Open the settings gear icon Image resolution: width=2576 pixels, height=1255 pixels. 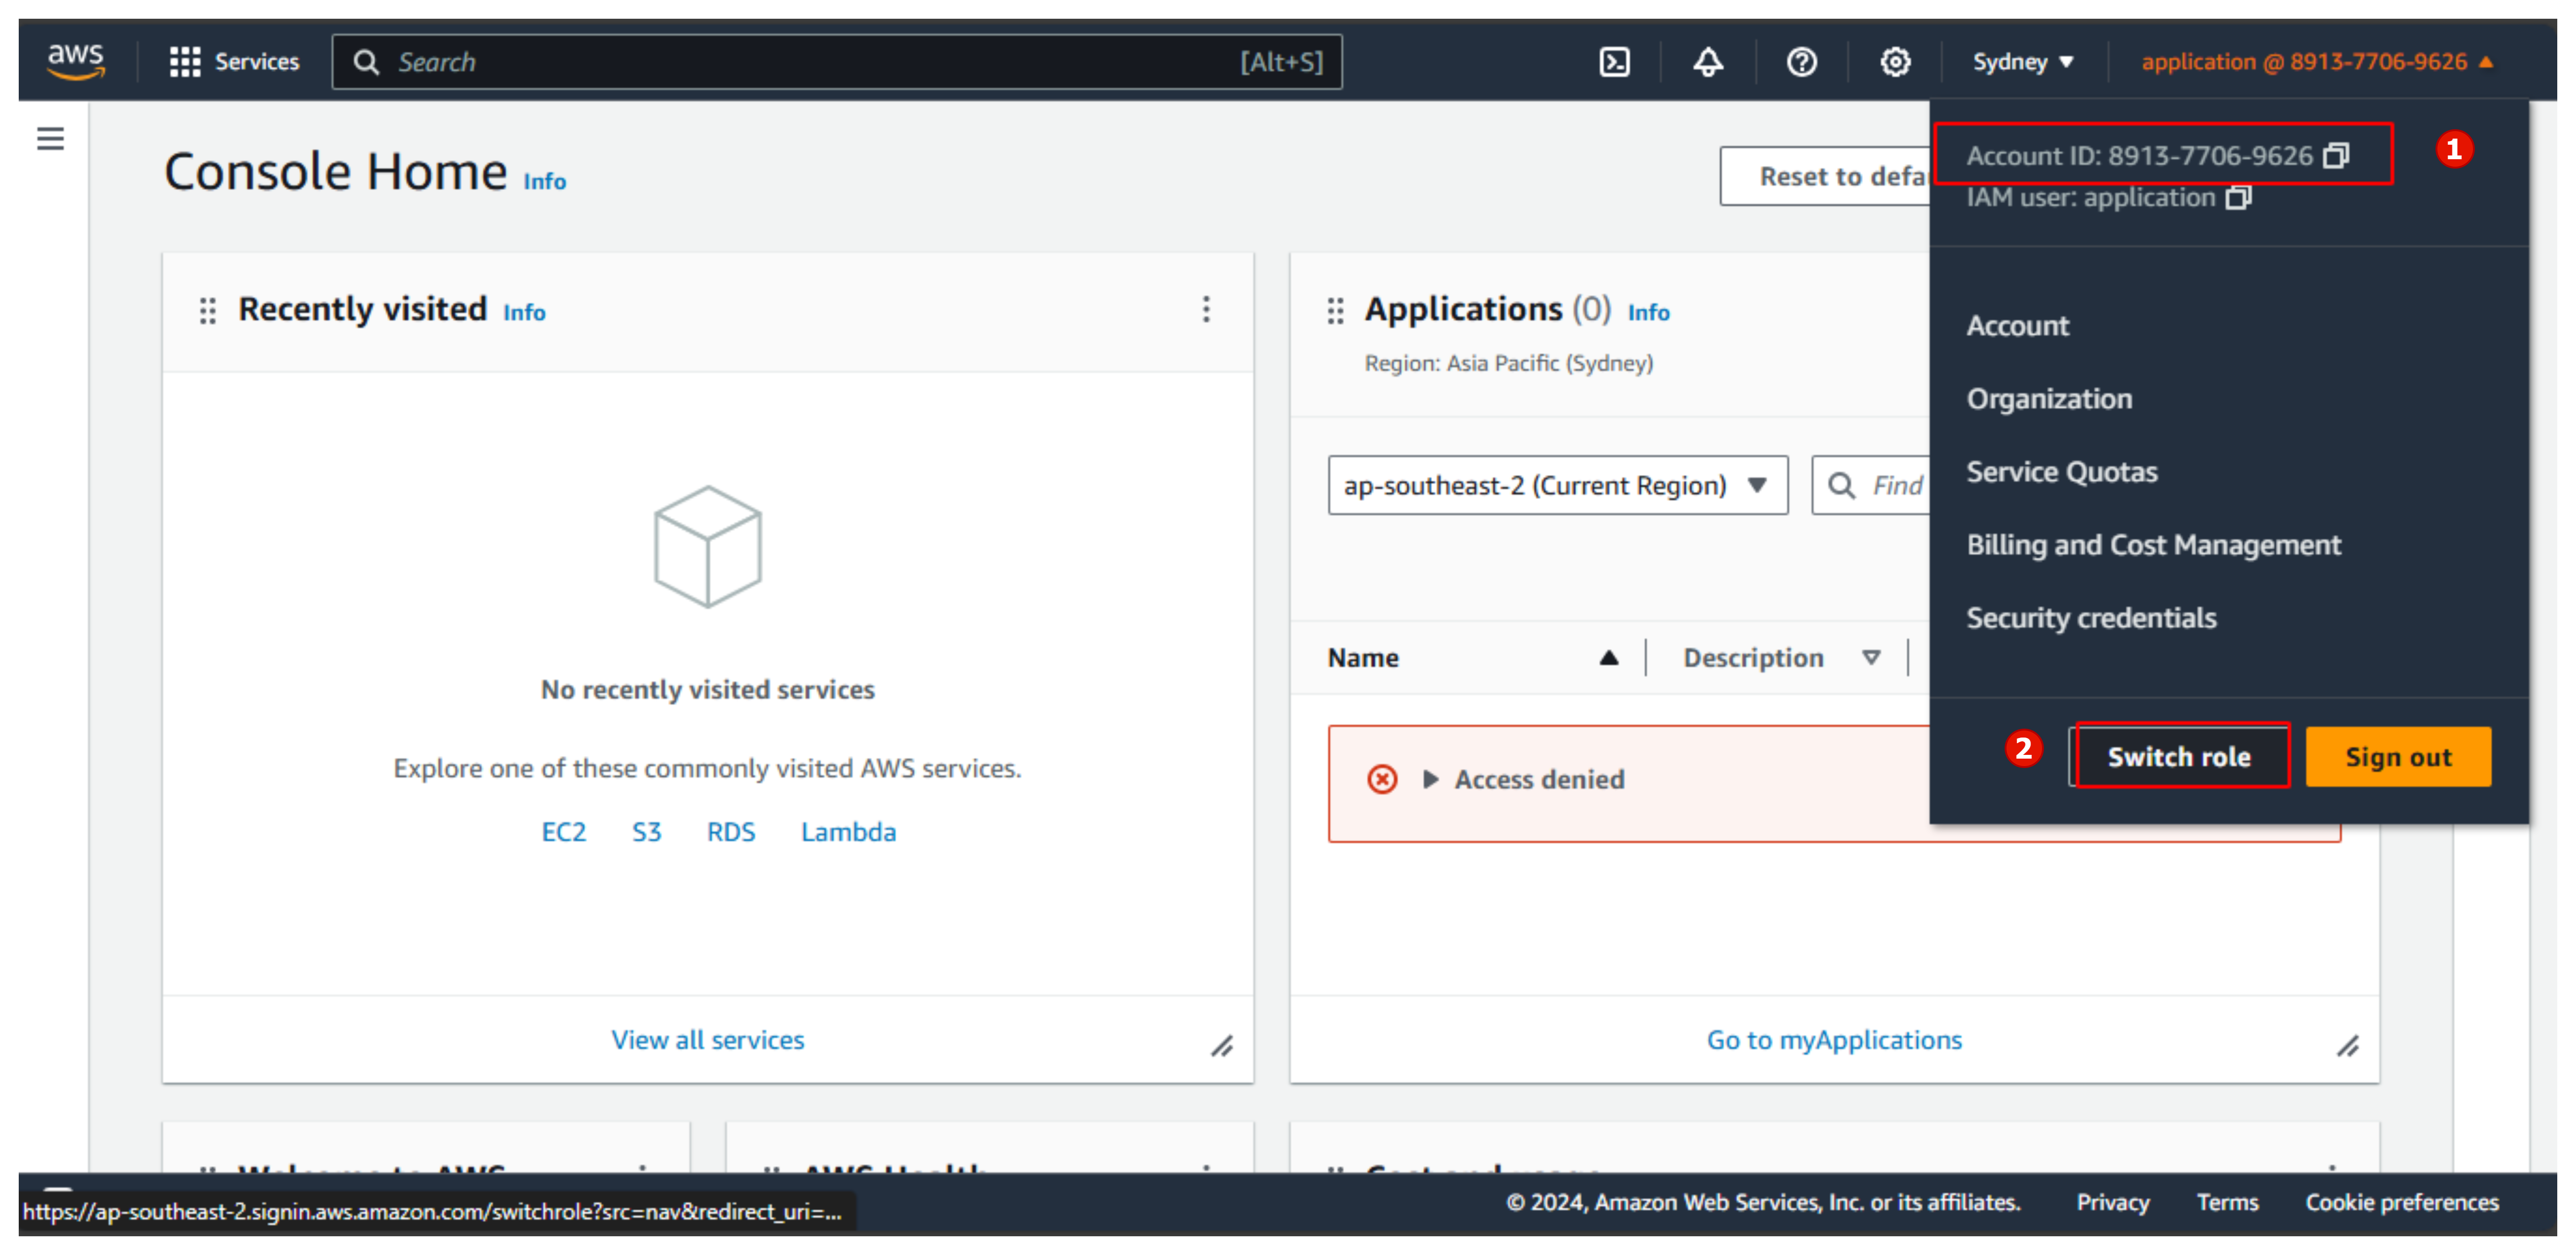coord(1895,61)
